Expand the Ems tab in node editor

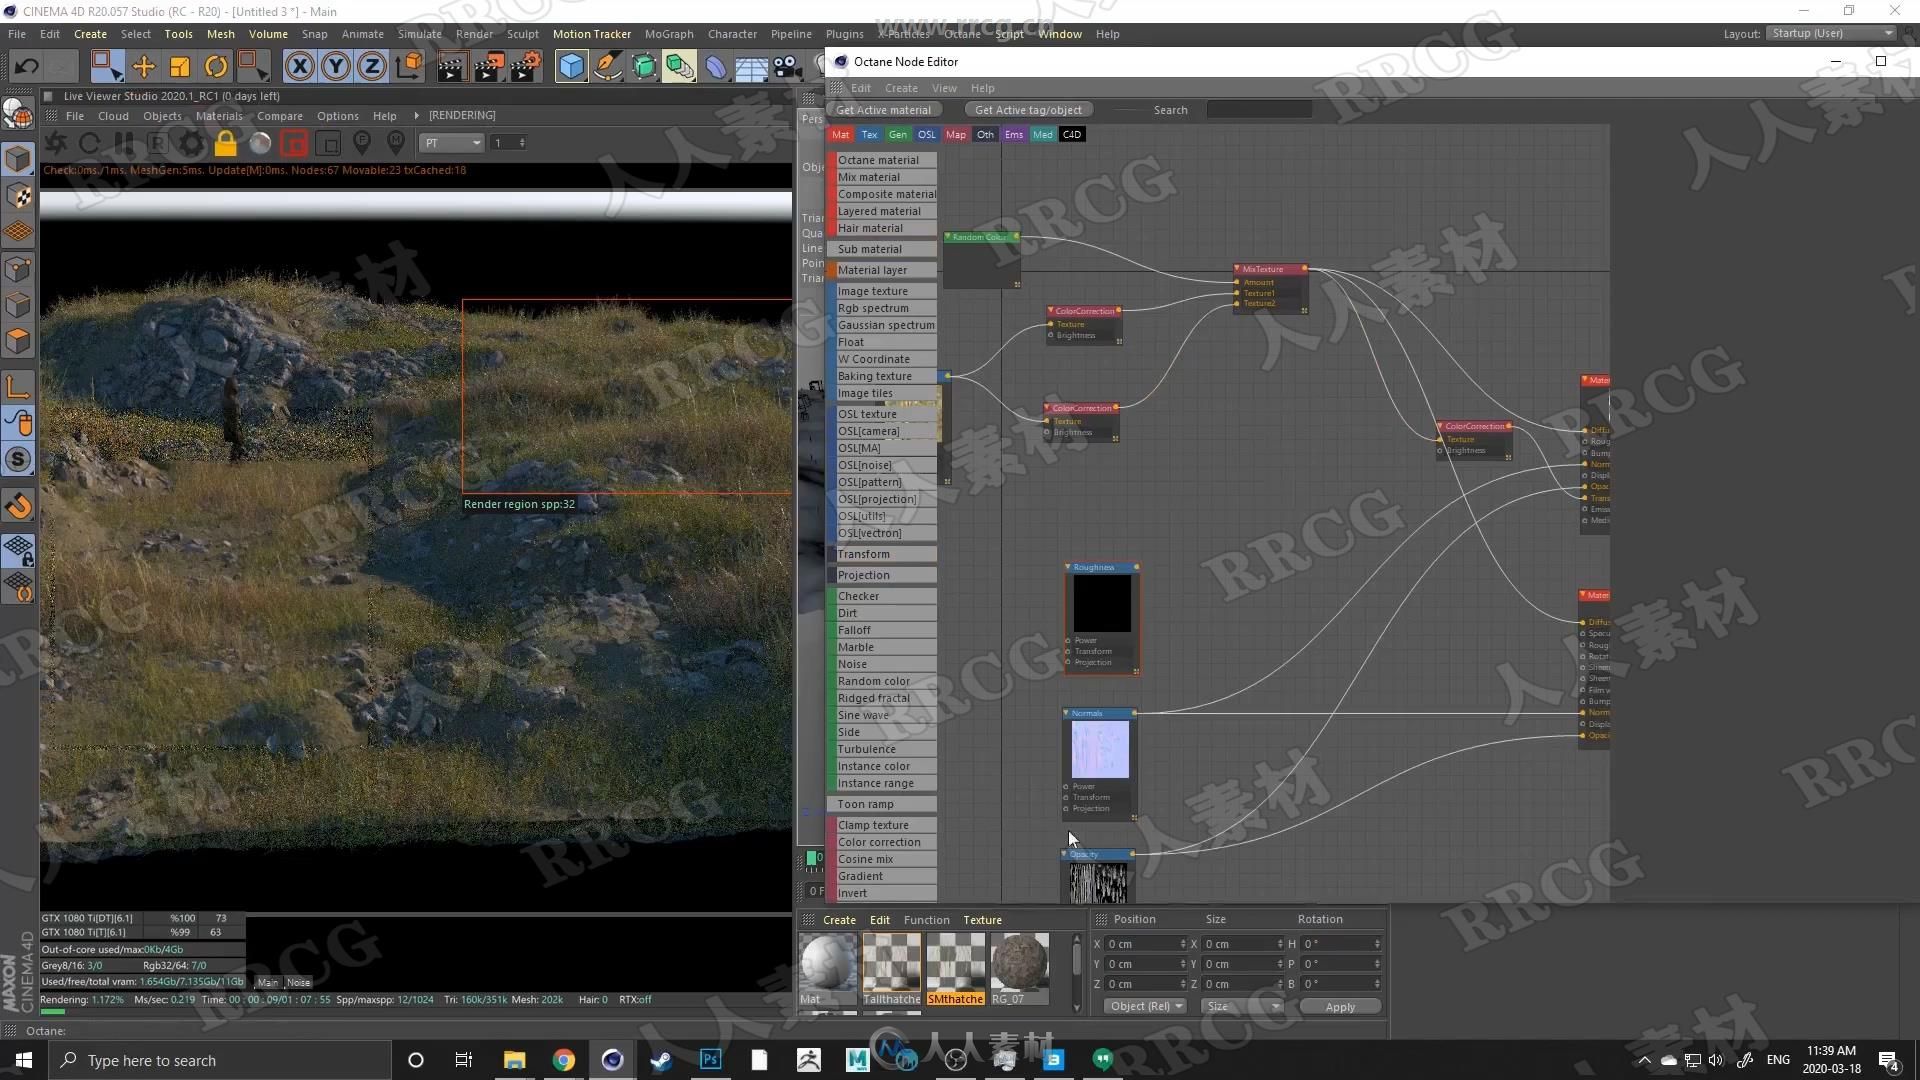1013,133
